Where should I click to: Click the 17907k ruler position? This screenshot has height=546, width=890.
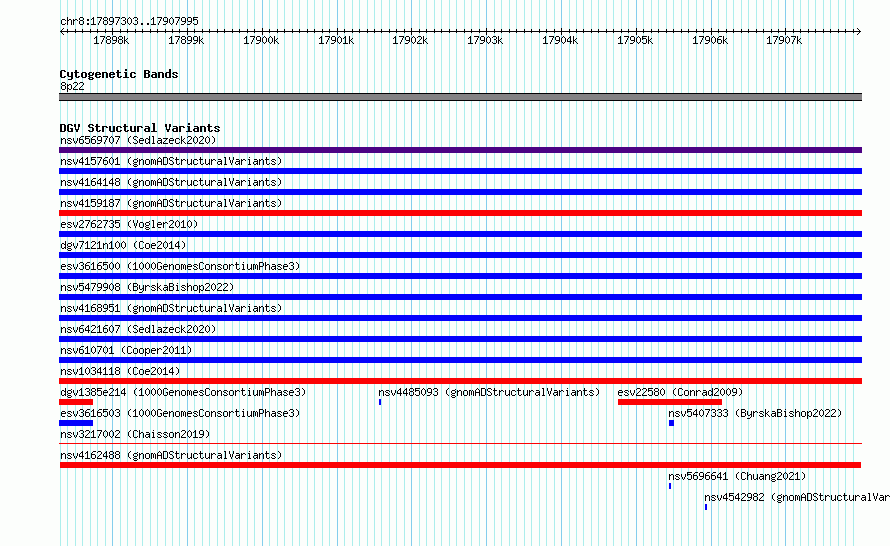click(784, 40)
